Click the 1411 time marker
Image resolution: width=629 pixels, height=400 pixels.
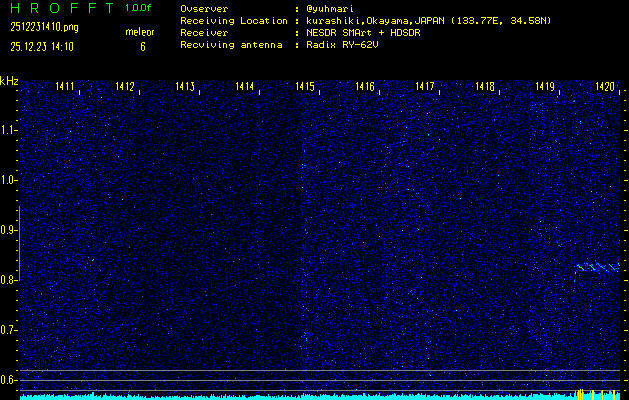click(x=65, y=88)
